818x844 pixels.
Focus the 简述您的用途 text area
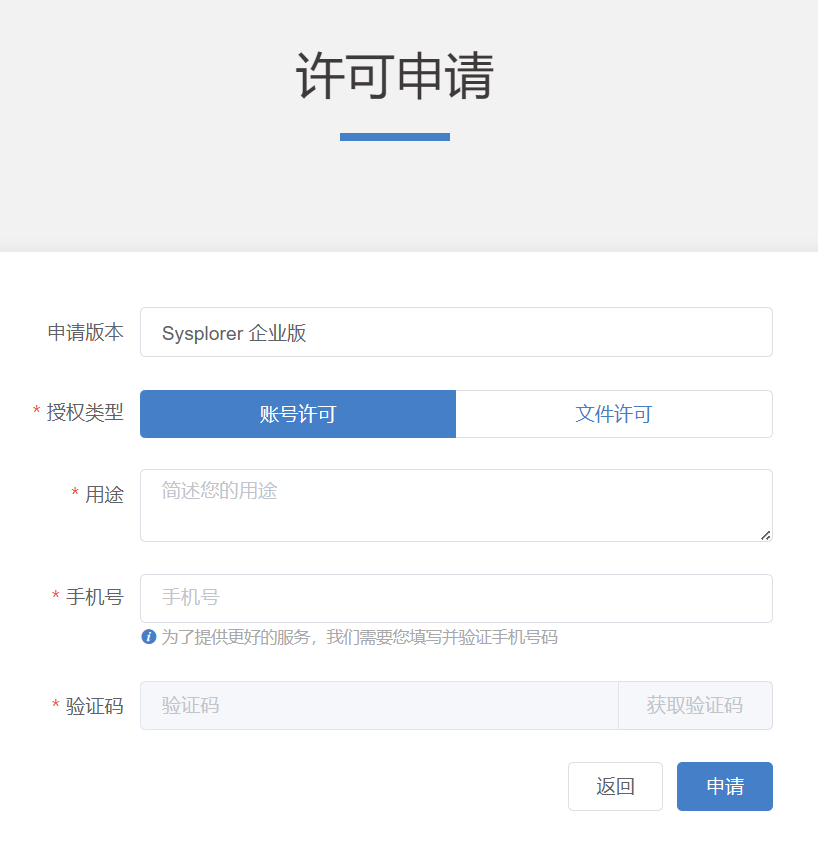point(456,505)
